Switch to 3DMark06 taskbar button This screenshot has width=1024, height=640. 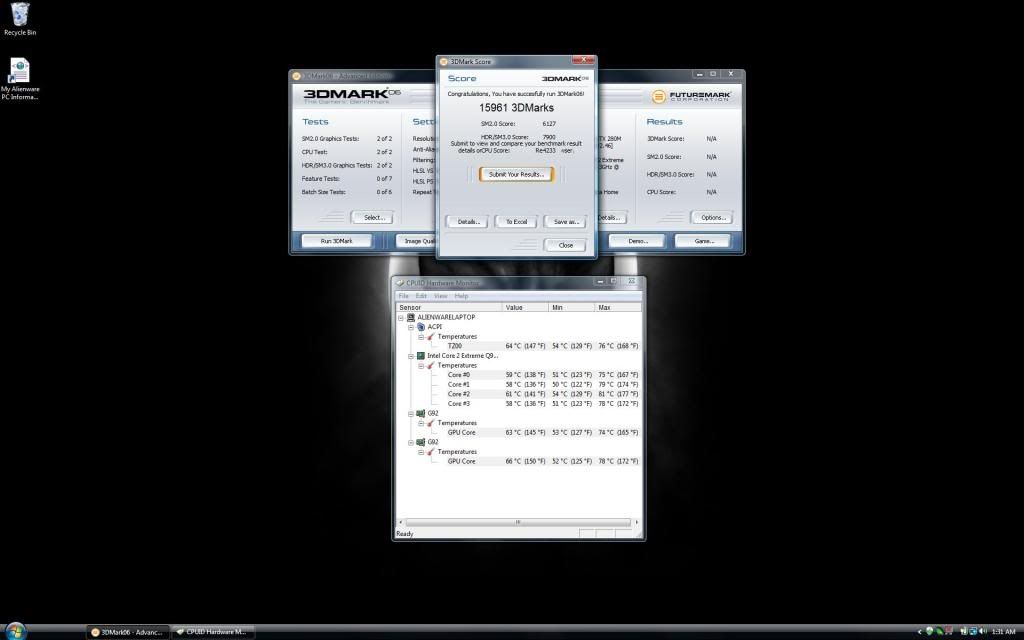pyautogui.click(x=128, y=632)
